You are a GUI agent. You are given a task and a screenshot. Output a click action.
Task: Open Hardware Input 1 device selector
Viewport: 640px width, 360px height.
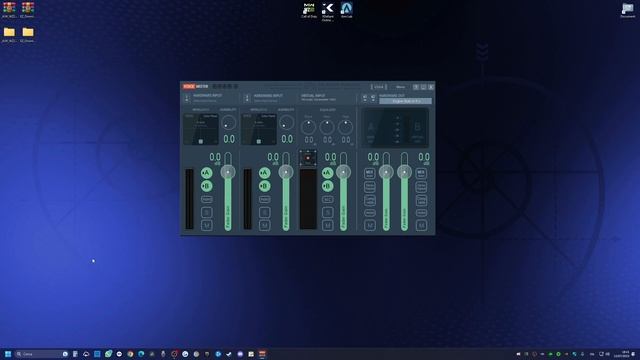point(187,98)
